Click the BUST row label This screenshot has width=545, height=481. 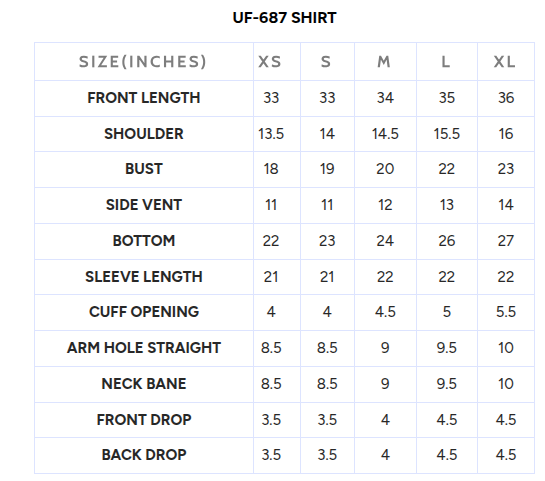coord(144,169)
